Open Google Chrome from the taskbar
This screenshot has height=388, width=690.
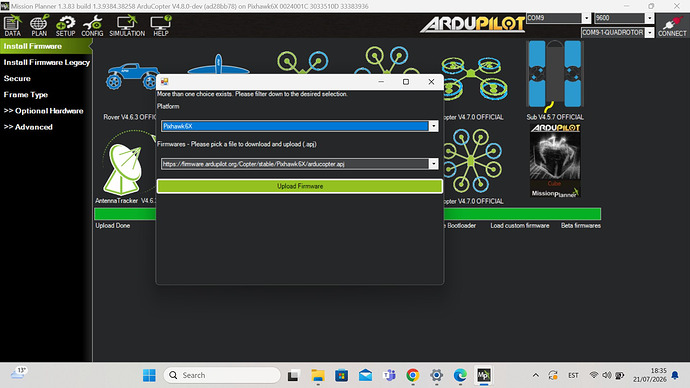coord(413,375)
